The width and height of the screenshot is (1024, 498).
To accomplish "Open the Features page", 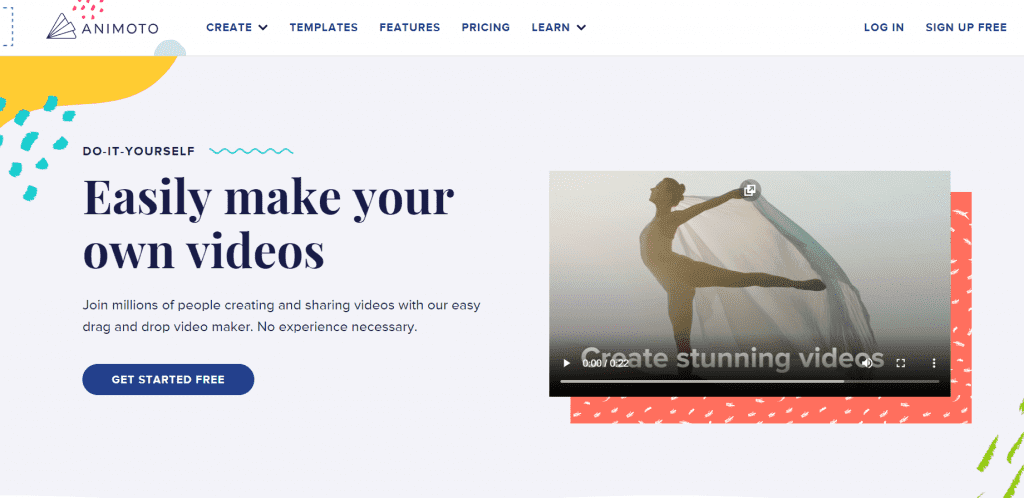I will 409,27.
